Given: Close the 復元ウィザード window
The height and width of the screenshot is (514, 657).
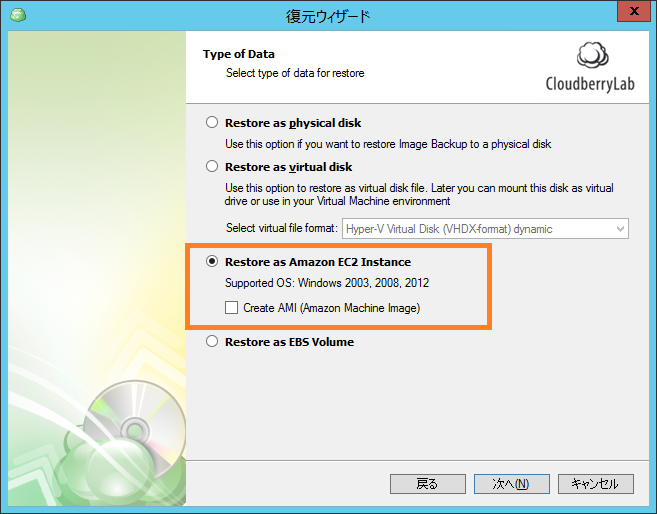Looking at the screenshot, I should 634,11.
